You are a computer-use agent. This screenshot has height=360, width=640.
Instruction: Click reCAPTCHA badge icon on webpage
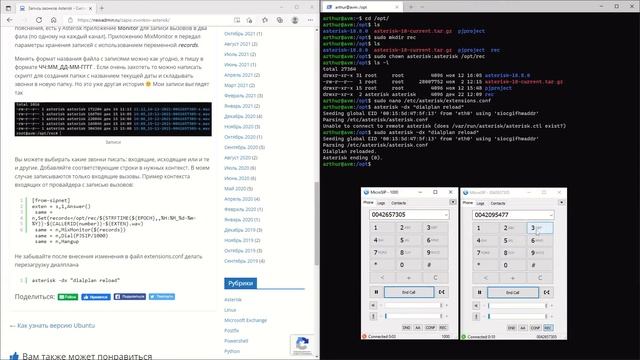point(302,344)
